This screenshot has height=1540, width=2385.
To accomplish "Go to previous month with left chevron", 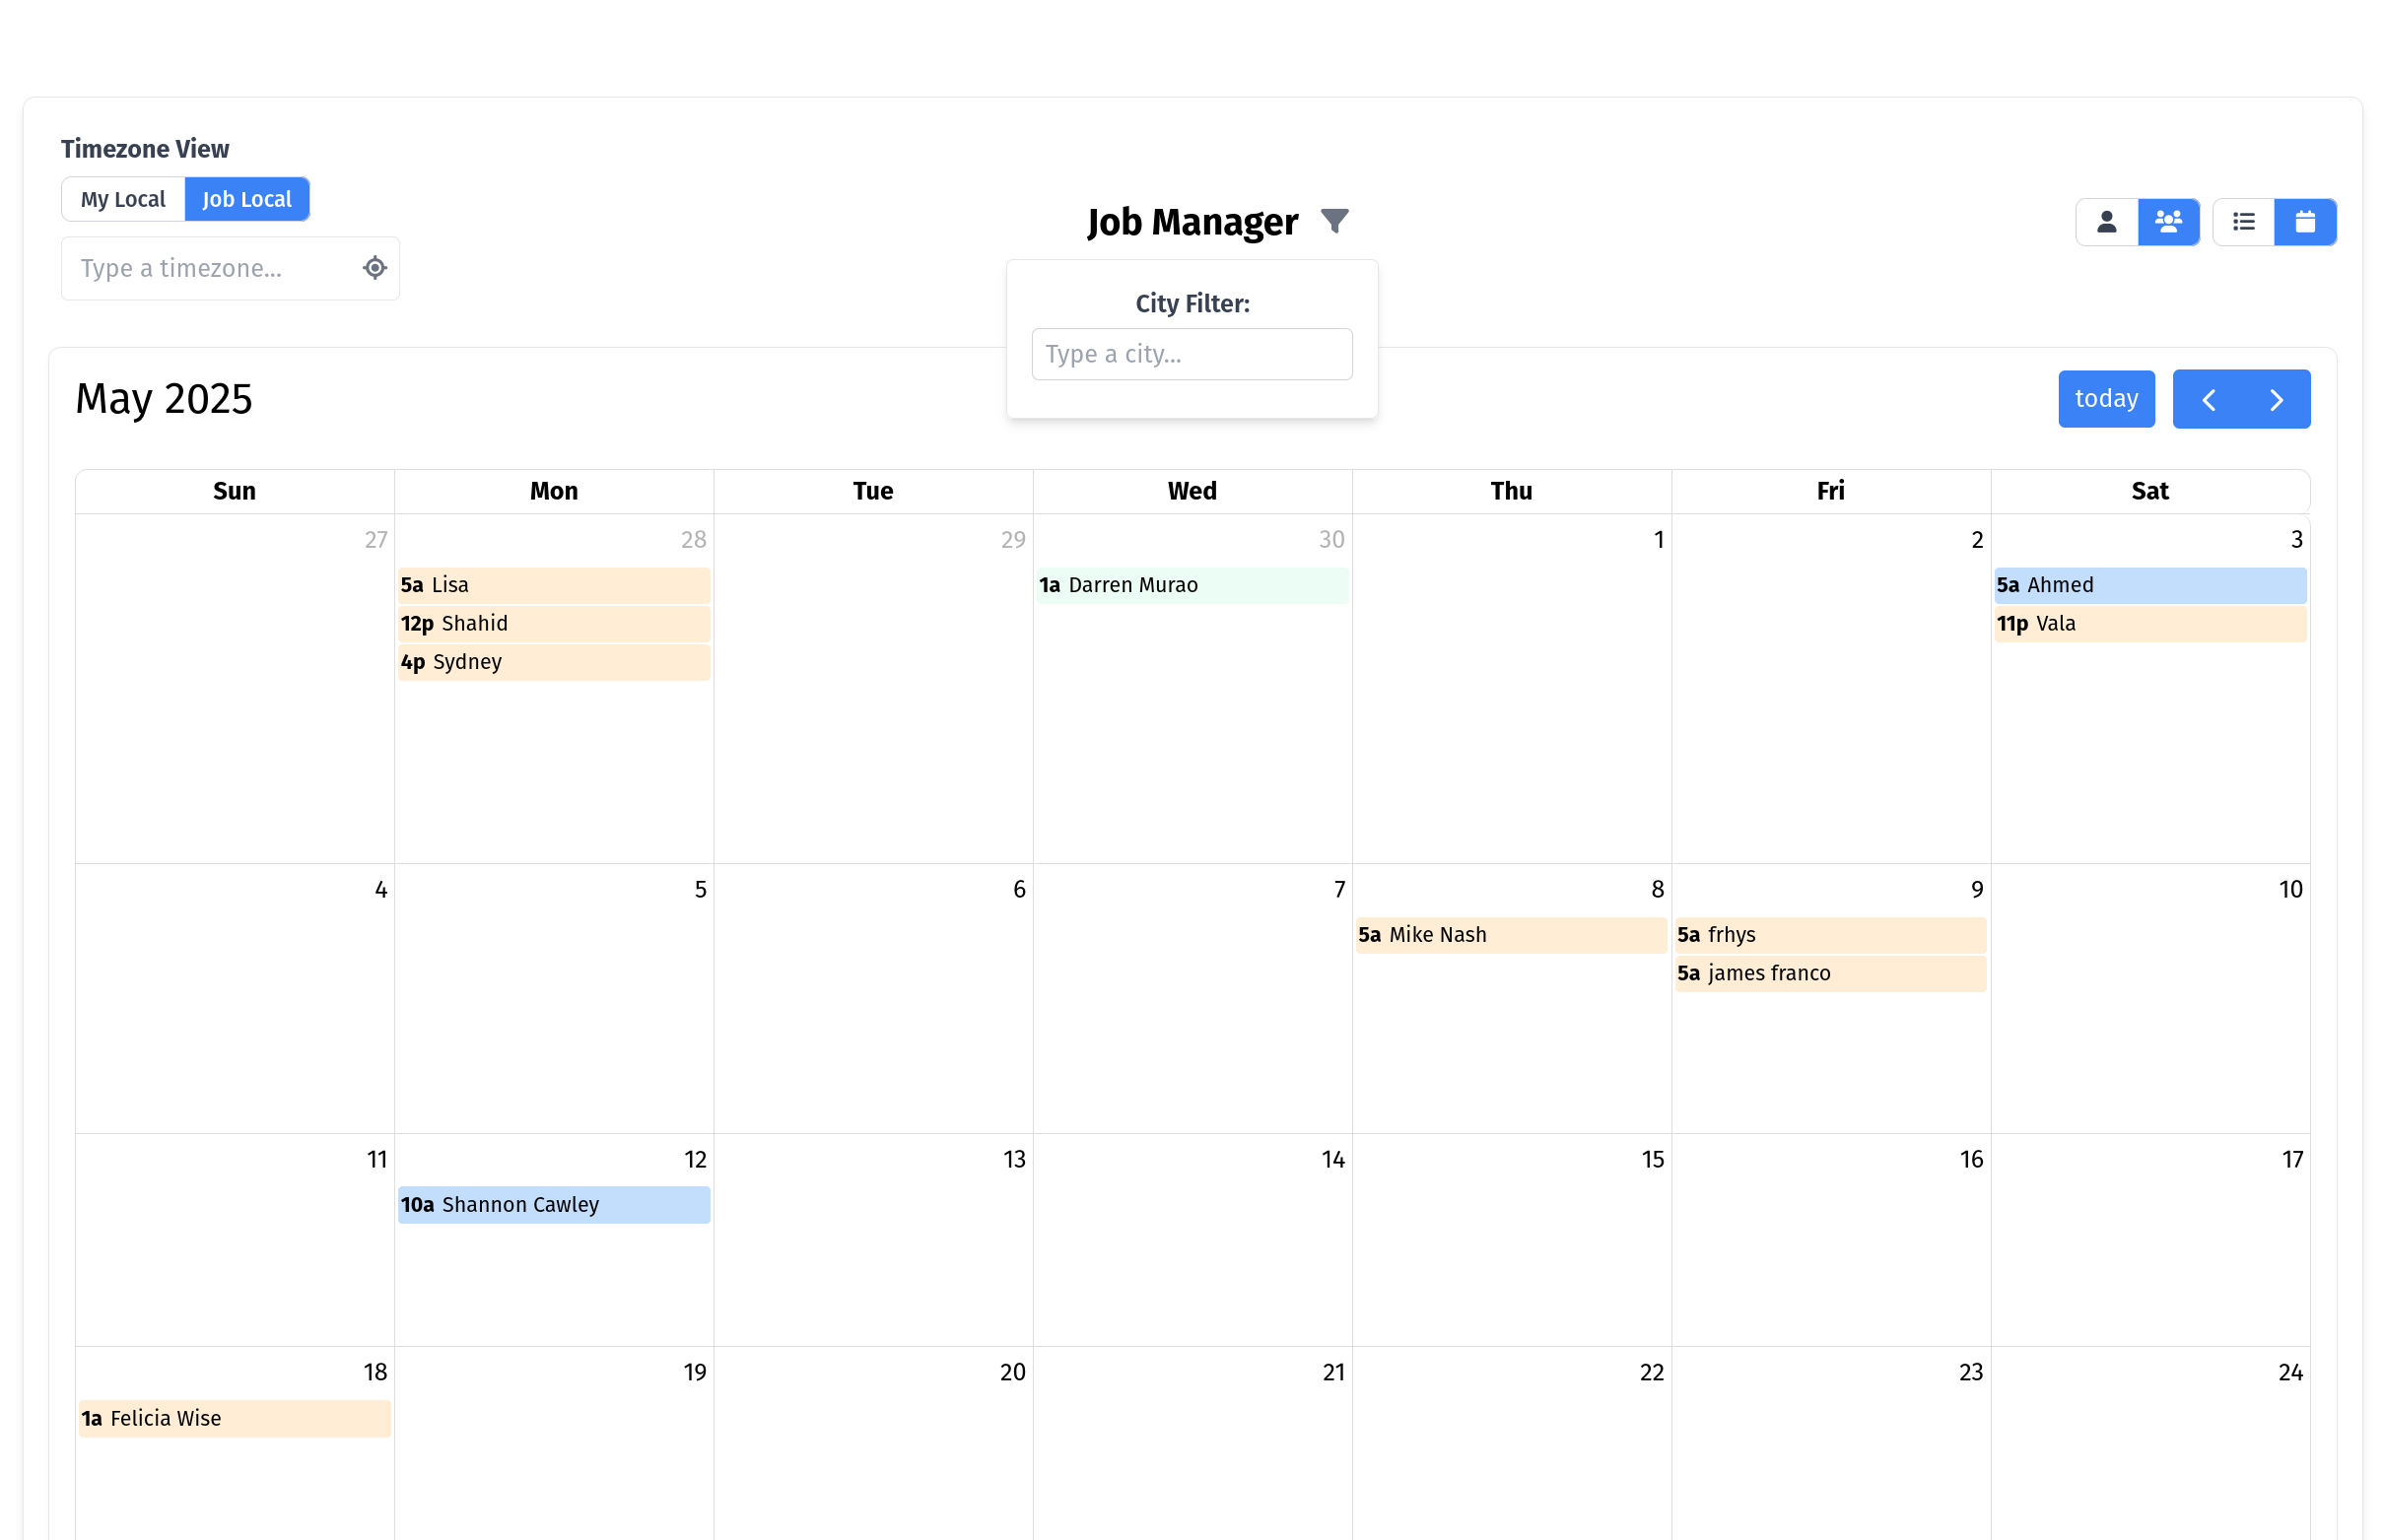I will pyautogui.click(x=2208, y=398).
